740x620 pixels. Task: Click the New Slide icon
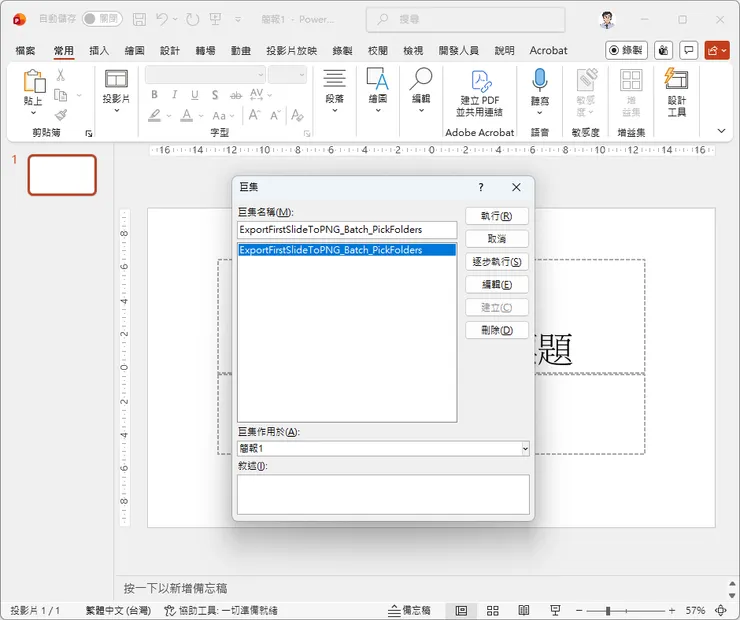(116, 79)
